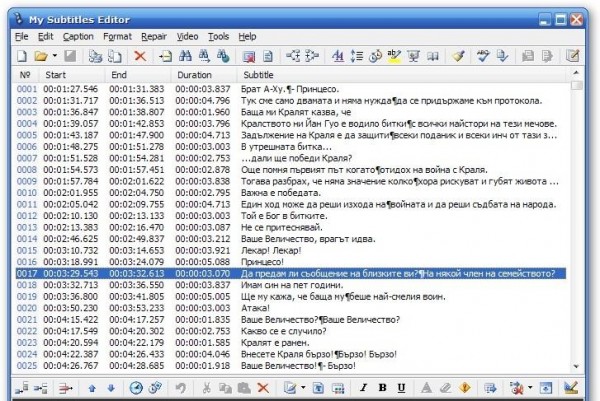This screenshot has width=600, height=401.
Task: Click the vertical scrollbar thumb
Action: point(576,85)
